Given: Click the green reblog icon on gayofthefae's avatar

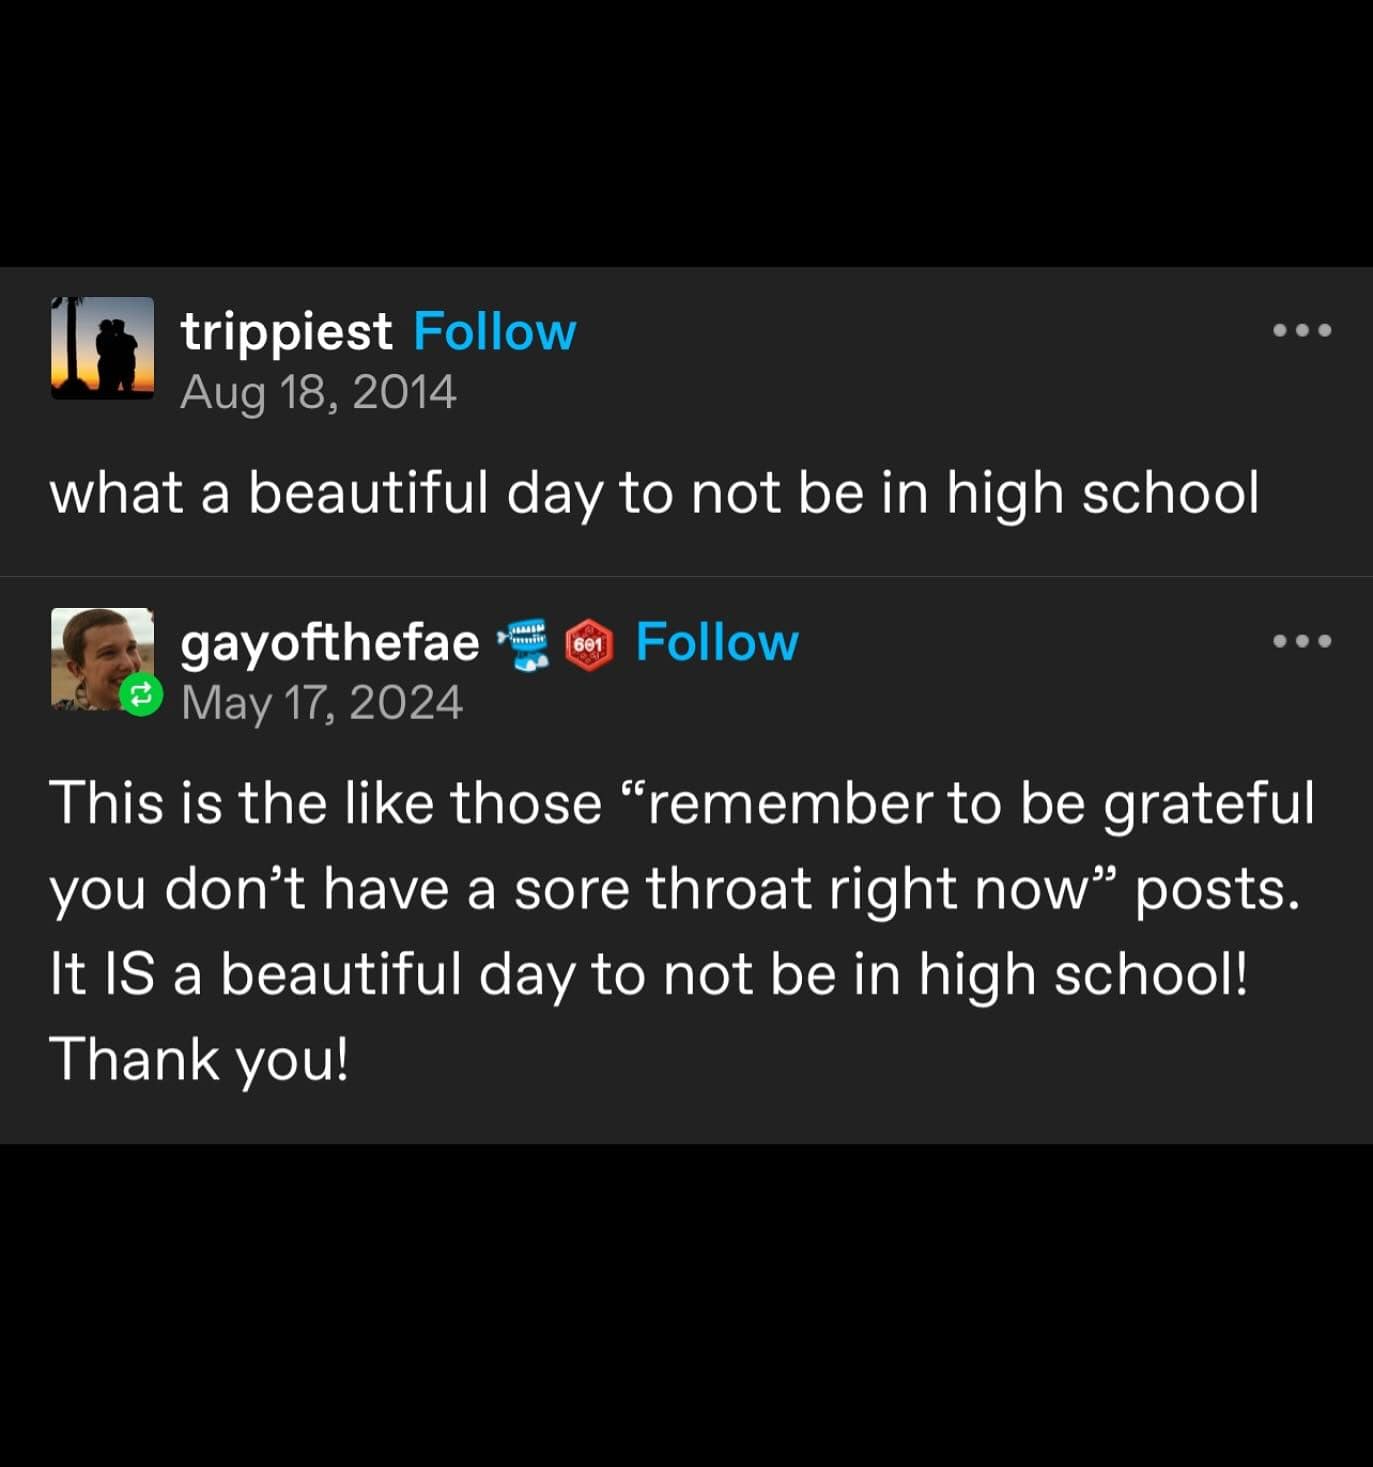Looking at the screenshot, I should point(140,692).
